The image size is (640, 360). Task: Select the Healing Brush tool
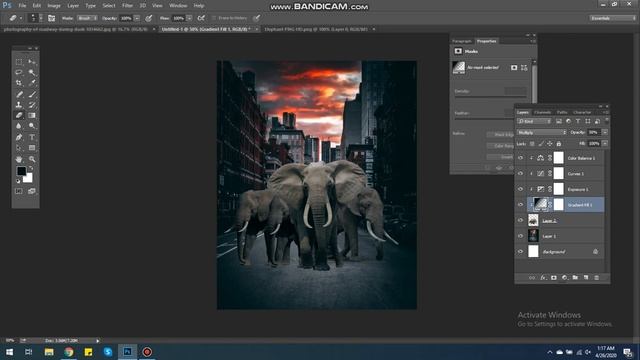[x=19, y=94]
